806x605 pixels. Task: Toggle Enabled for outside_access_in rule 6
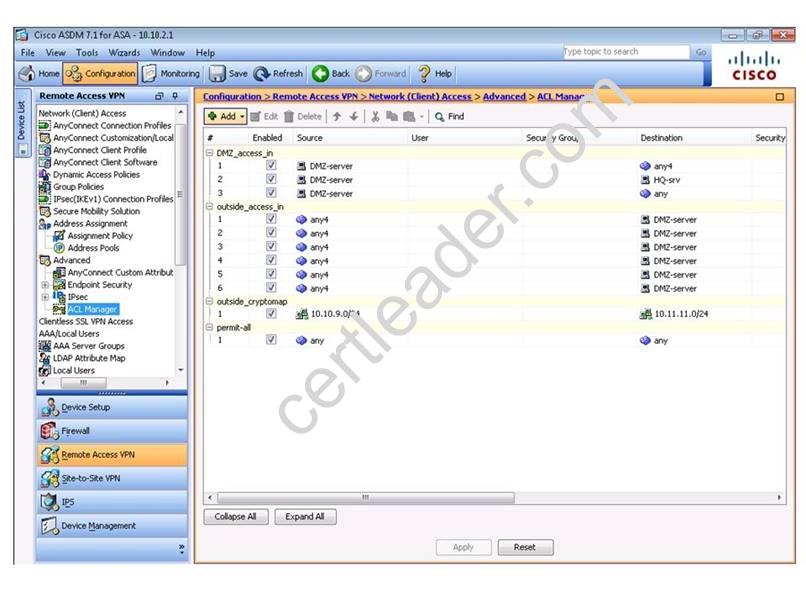pyautogui.click(x=271, y=288)
